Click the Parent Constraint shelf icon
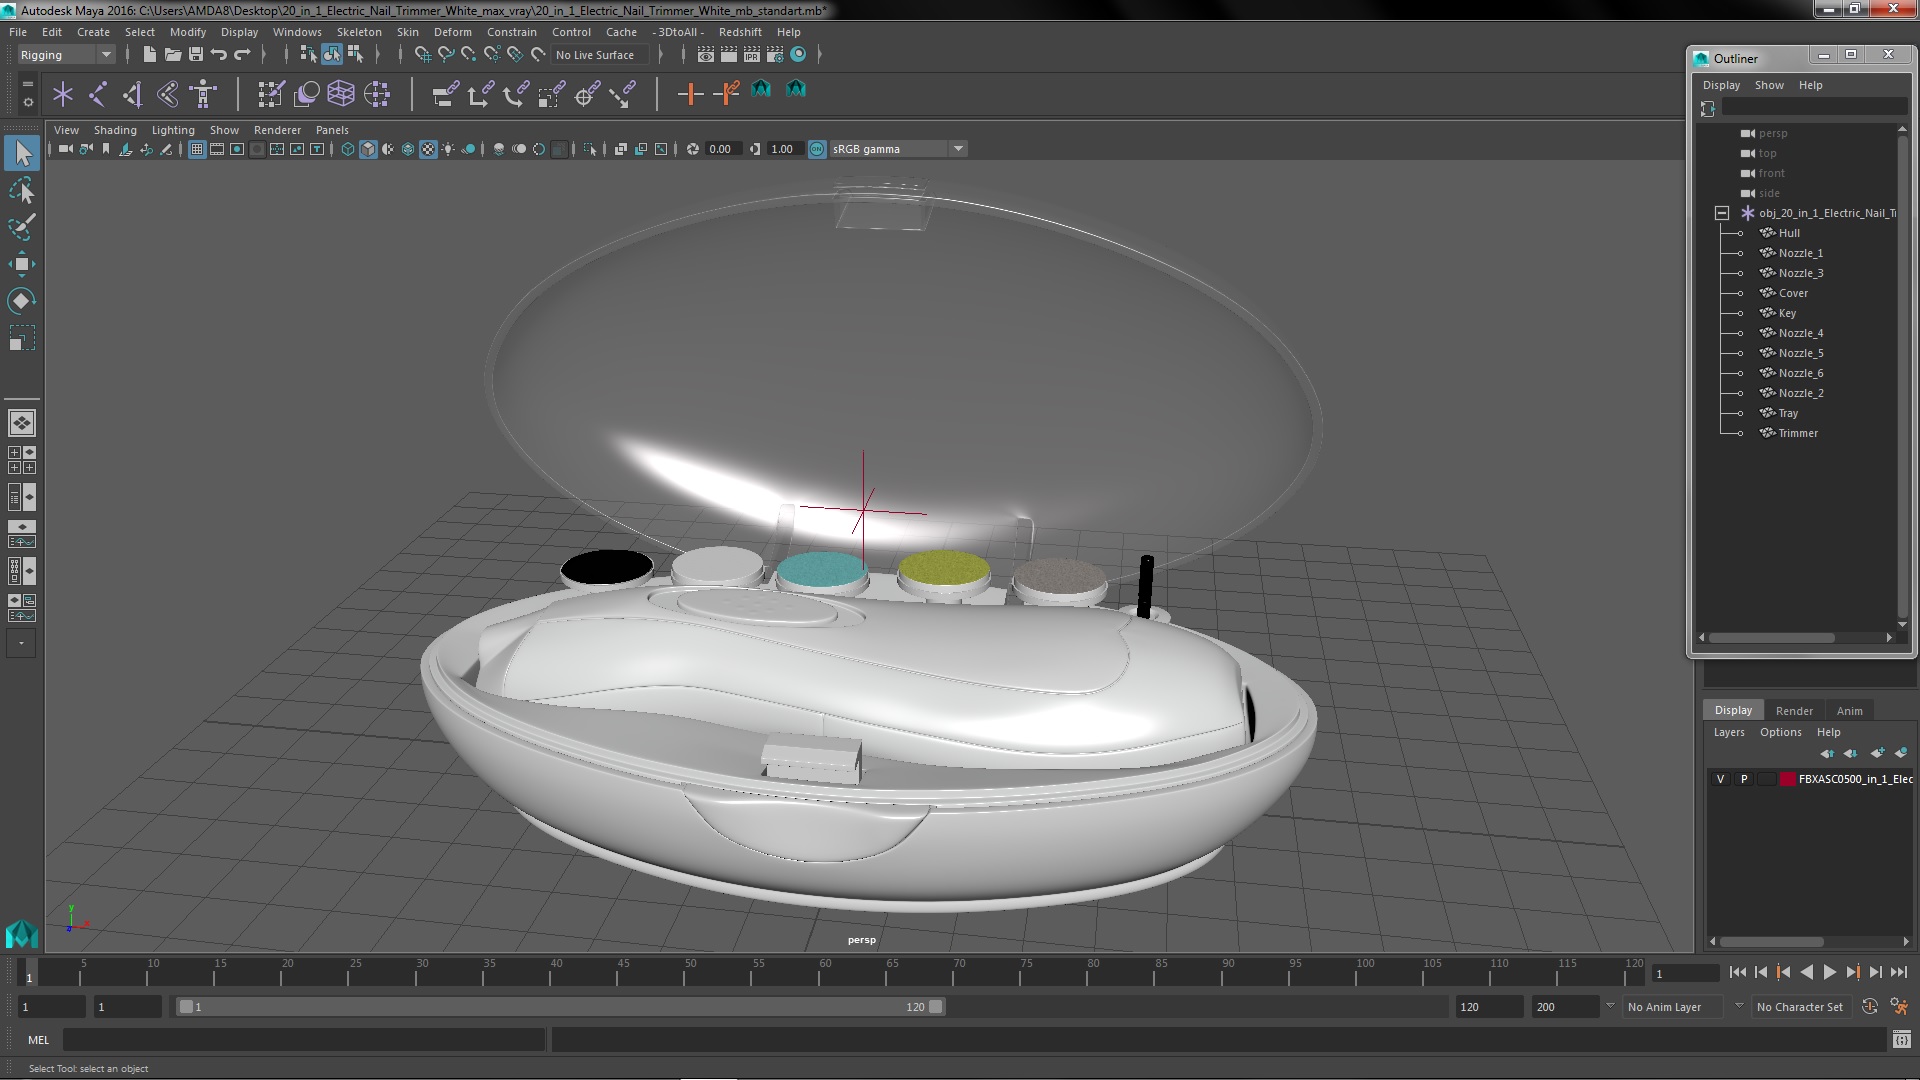The height and width of the screenshot is (1080, 1920). pos(446,94)
